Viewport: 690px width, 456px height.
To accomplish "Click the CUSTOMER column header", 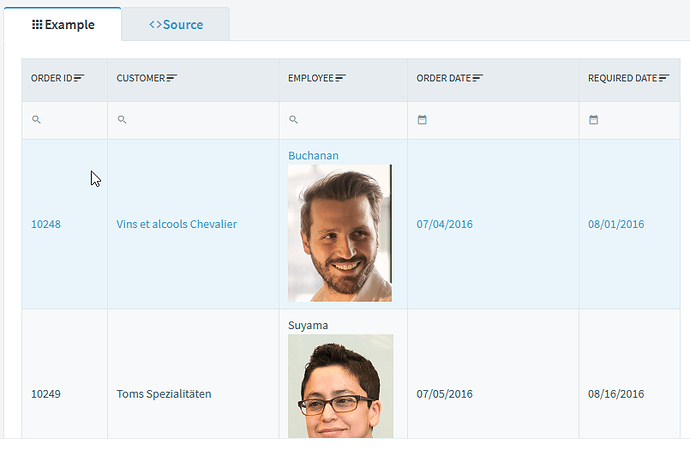I will pos(193,80).
